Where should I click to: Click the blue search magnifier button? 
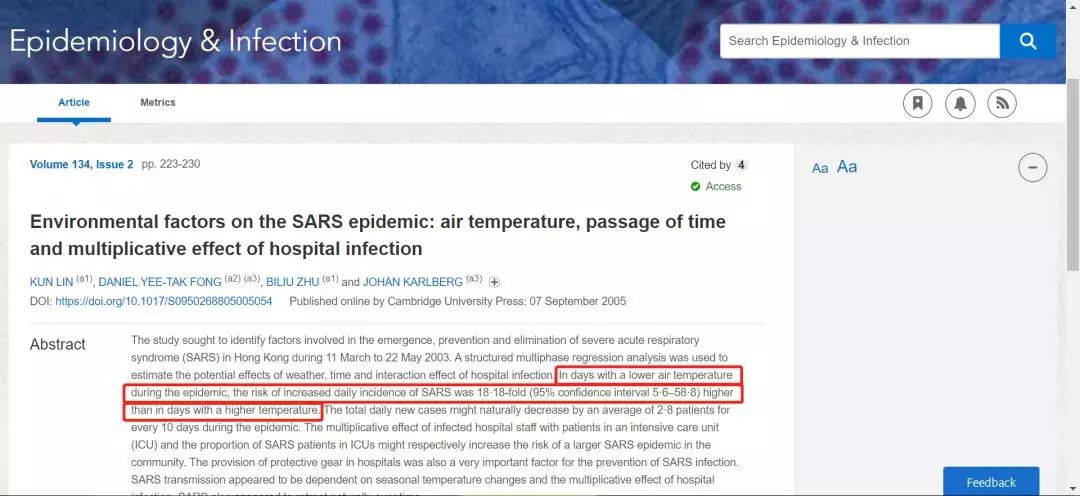click(1028, 41)
